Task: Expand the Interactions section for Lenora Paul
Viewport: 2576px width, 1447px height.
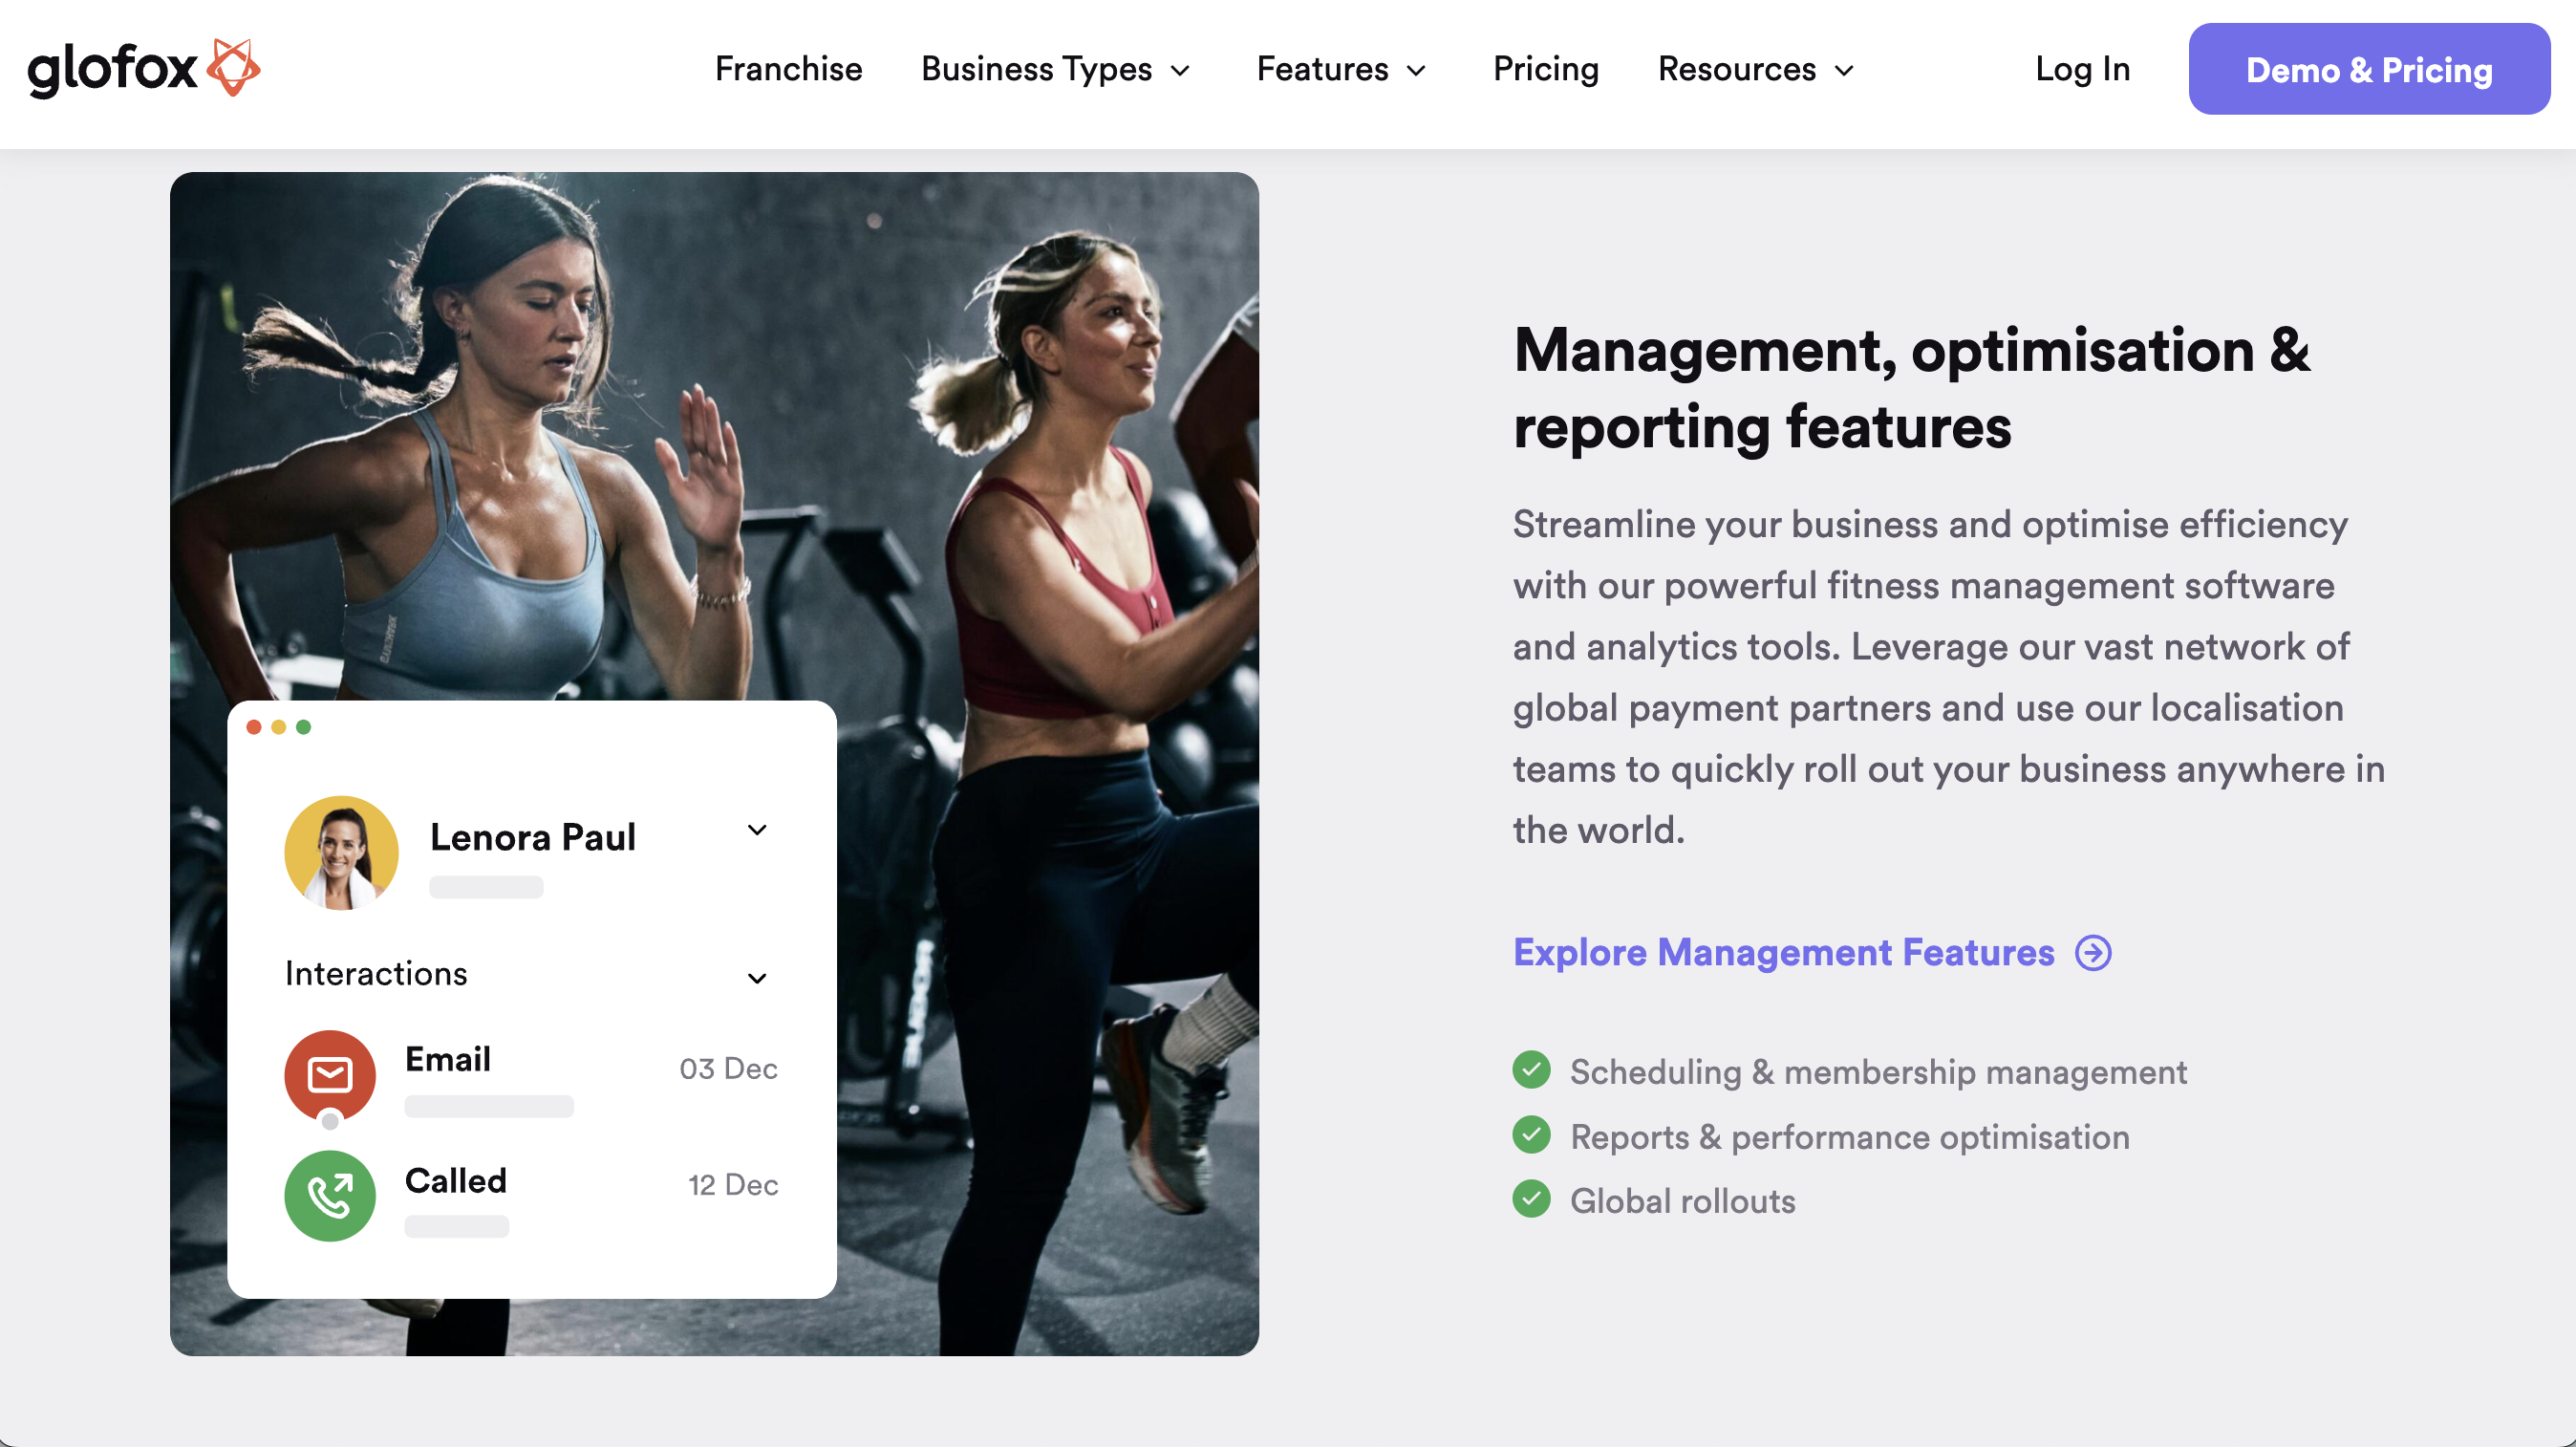Action: [756, 975]
